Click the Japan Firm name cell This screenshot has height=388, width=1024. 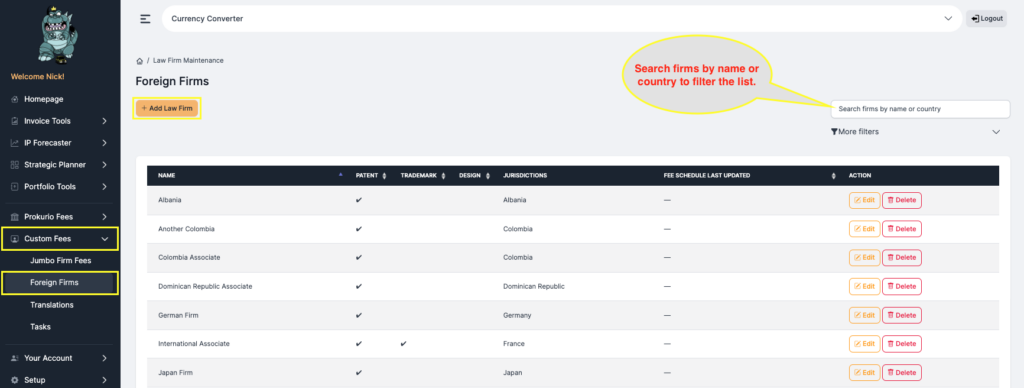click(175, 372)
